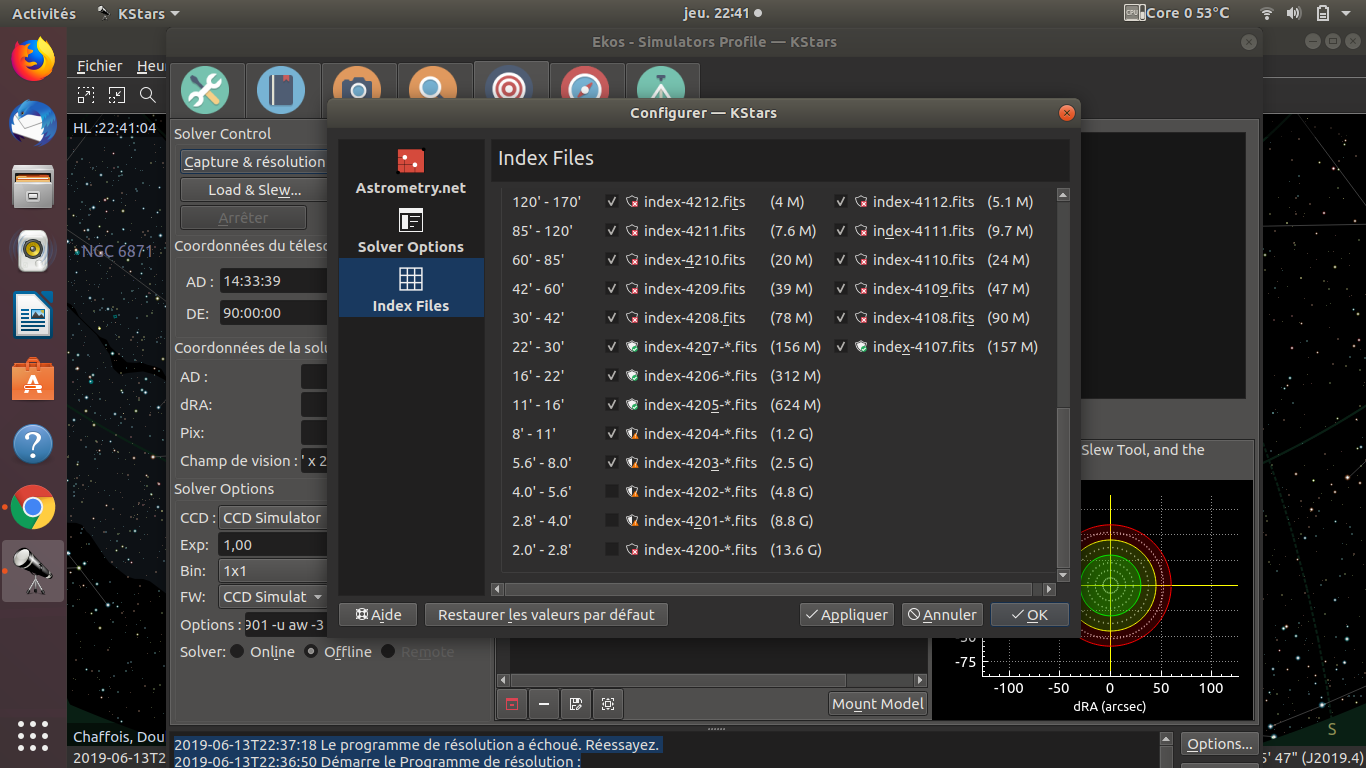Click the Options... button beside the log
The image size is (1366, 768).
[1220, 744]
